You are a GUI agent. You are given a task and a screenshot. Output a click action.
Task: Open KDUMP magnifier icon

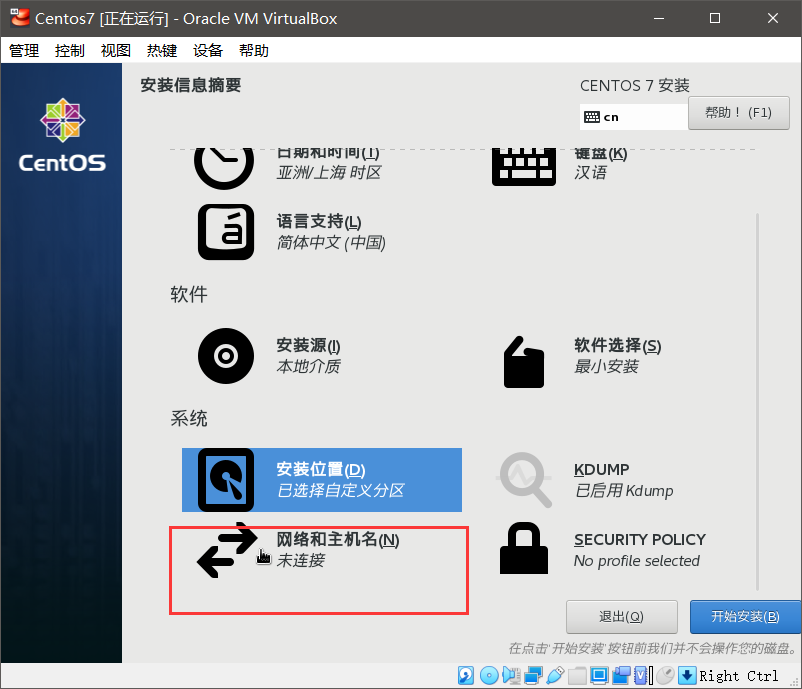(x=524, y=480)
